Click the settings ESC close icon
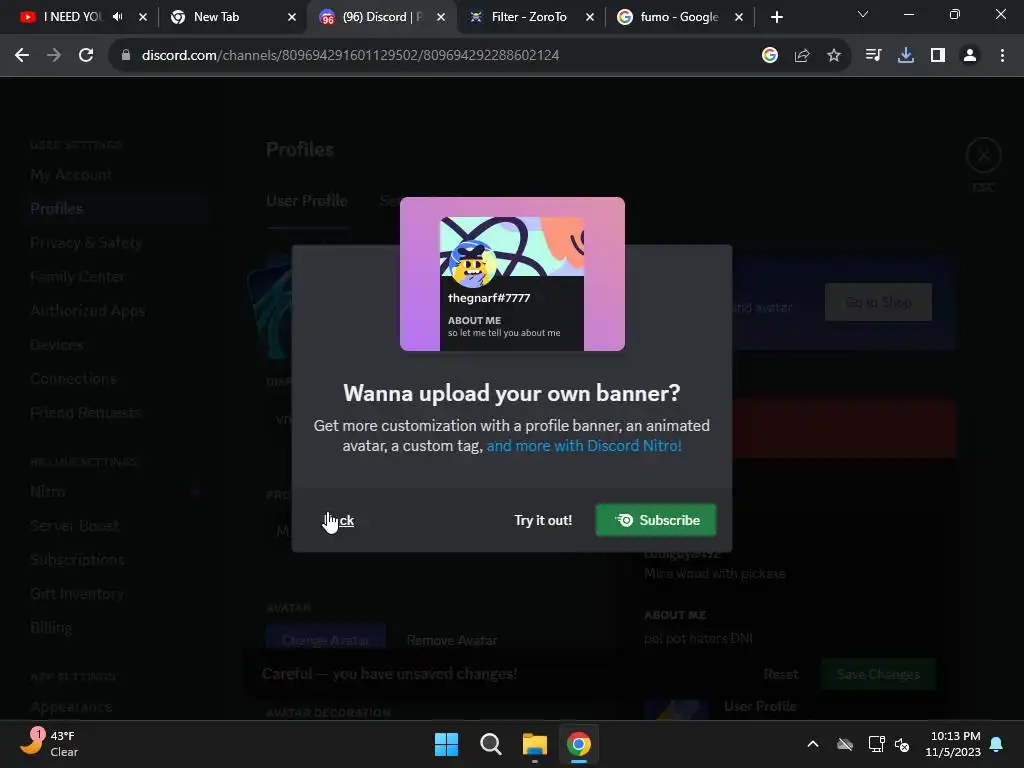The image size is (1024, 768). [984, 155]
